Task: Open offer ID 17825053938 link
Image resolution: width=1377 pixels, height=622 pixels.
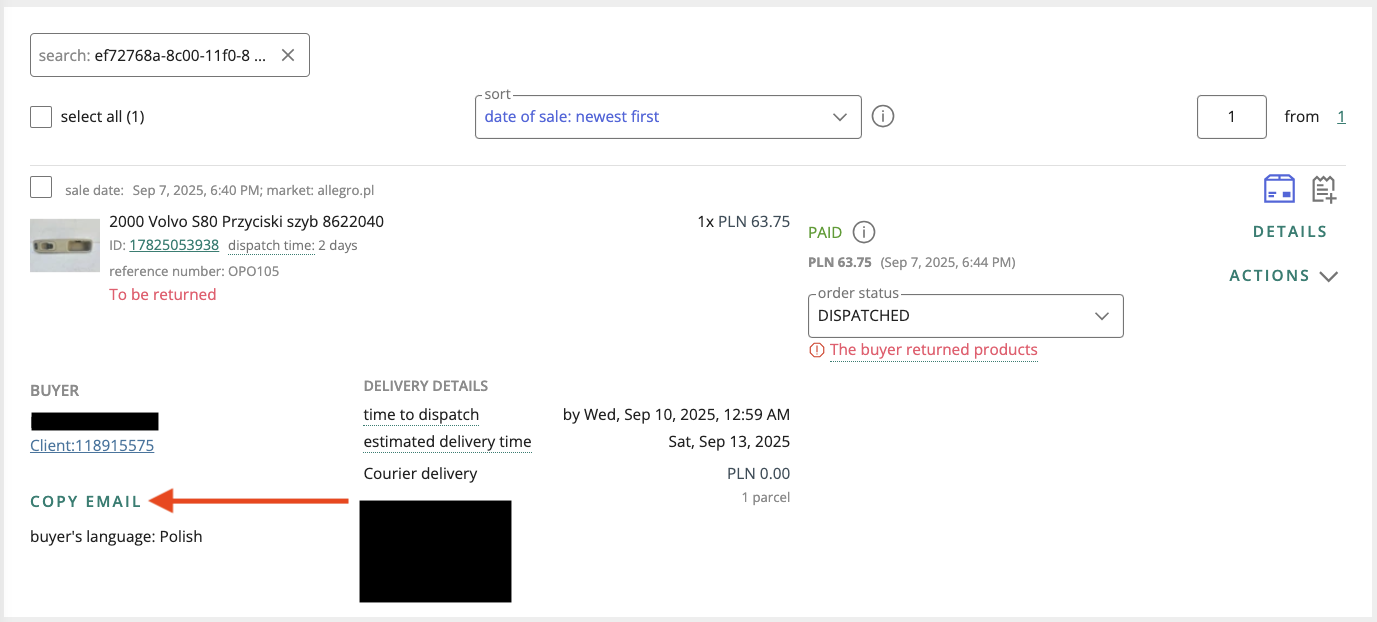Action: tap(174, 245)
